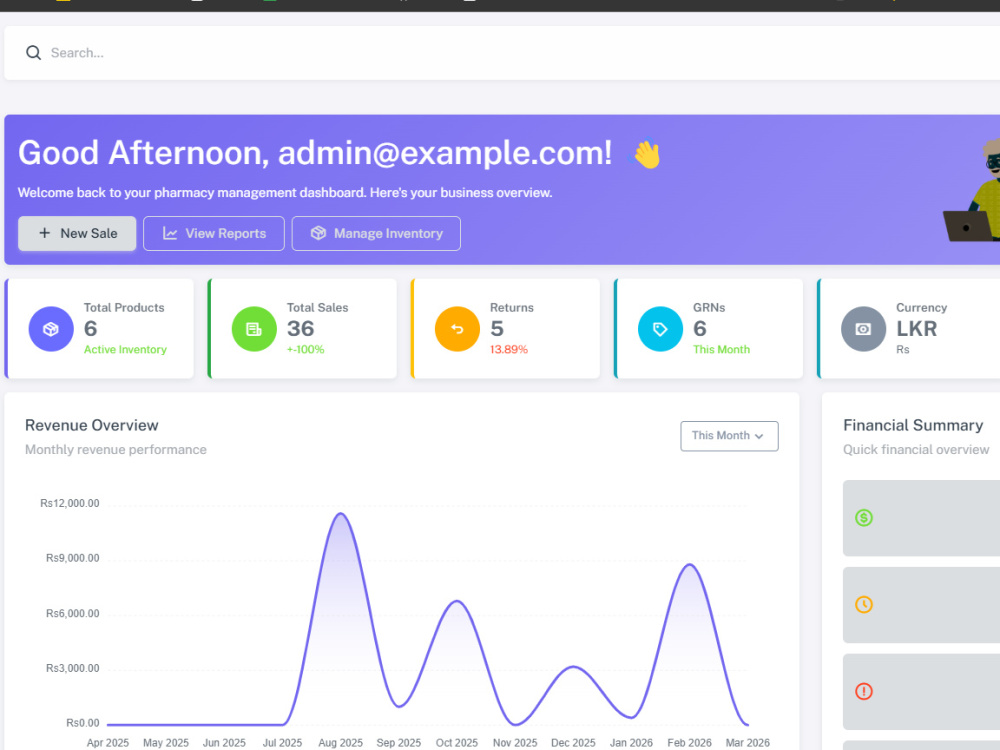Click the "LKR" currency value
Image resolution: width=1000 pixels, height=750 pixels.
916,329
